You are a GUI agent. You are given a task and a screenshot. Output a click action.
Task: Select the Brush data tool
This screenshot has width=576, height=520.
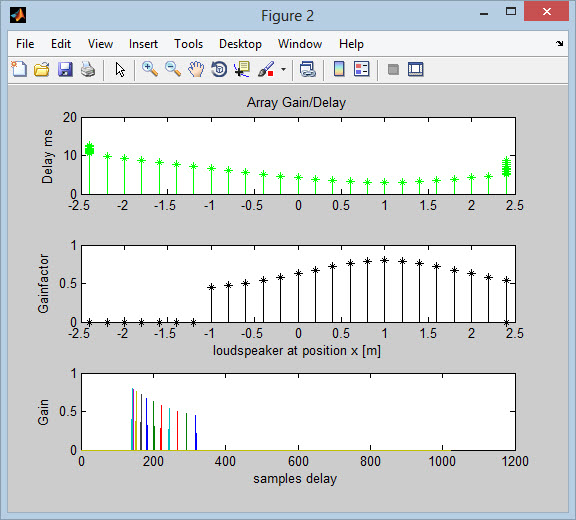coord(266,69)
